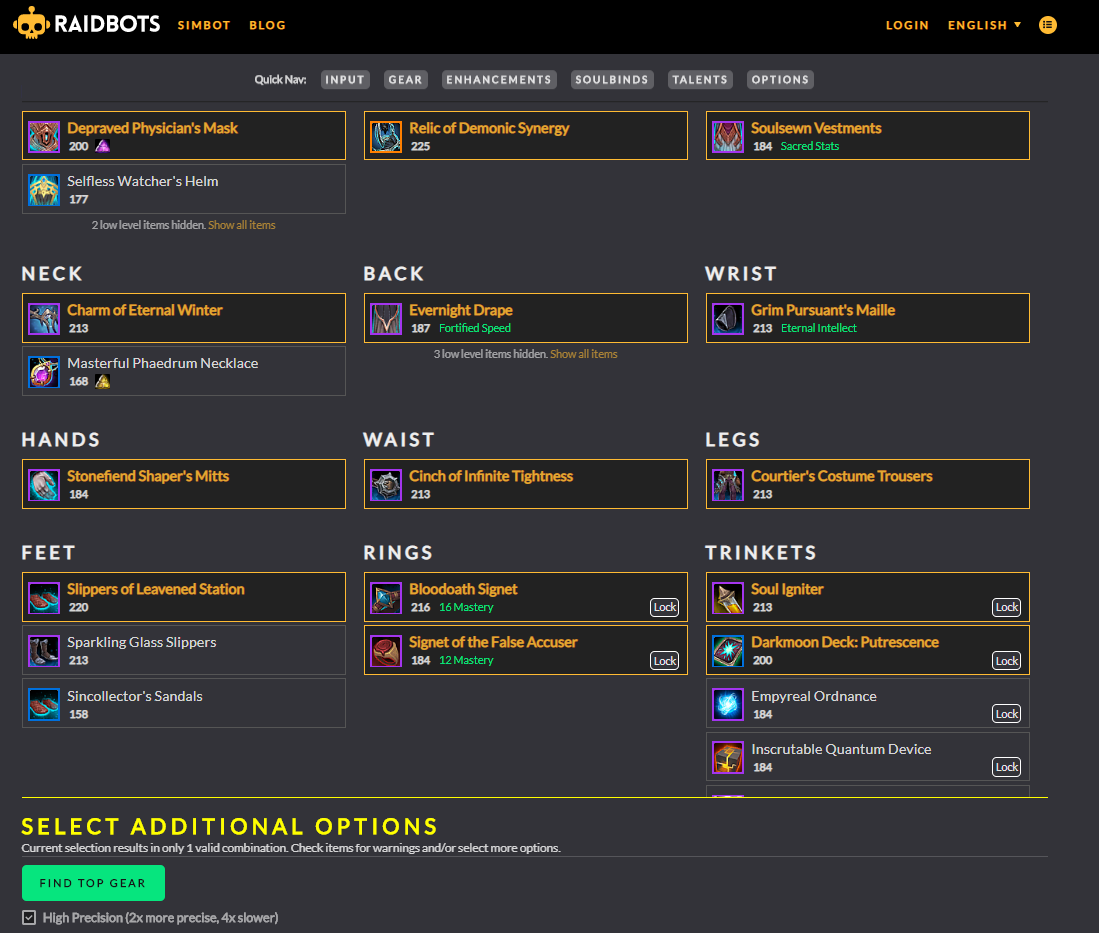Click Empyreal Ordnance item name
The width and height of the screenshot is (1099, 933).
(x=814, y=696)
